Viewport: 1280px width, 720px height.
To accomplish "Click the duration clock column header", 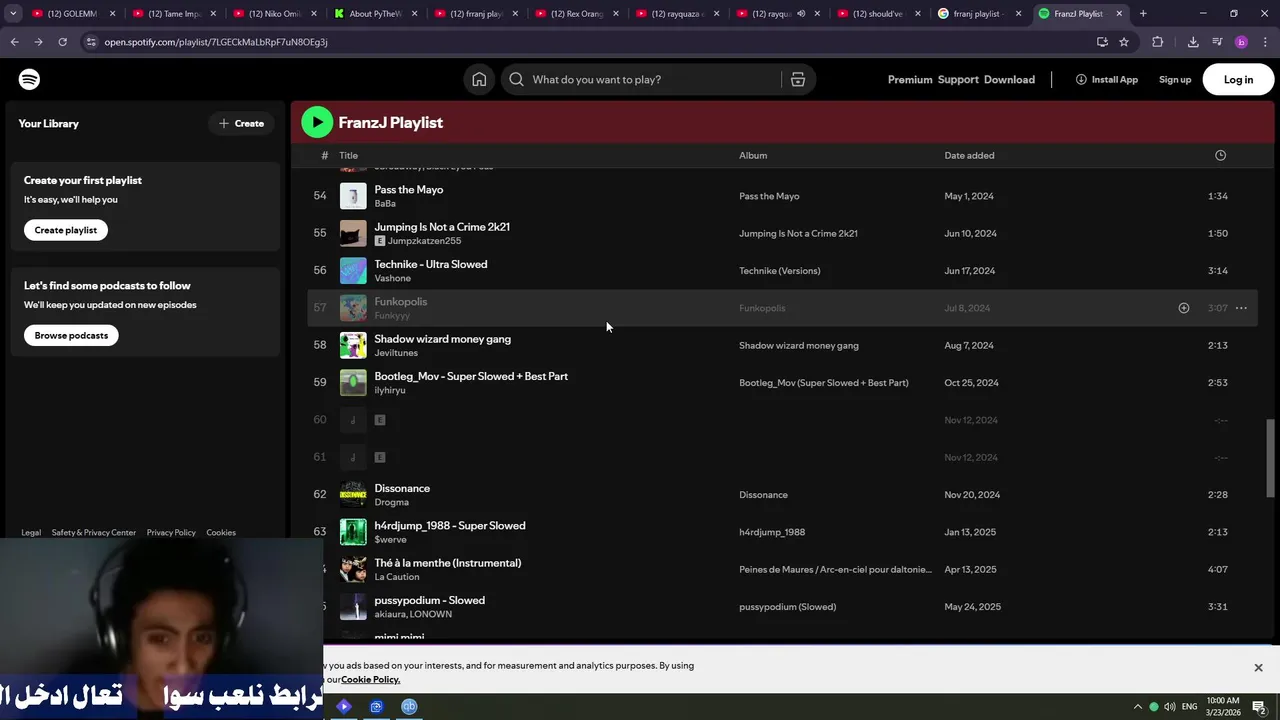I will (x=1220, y=155).
